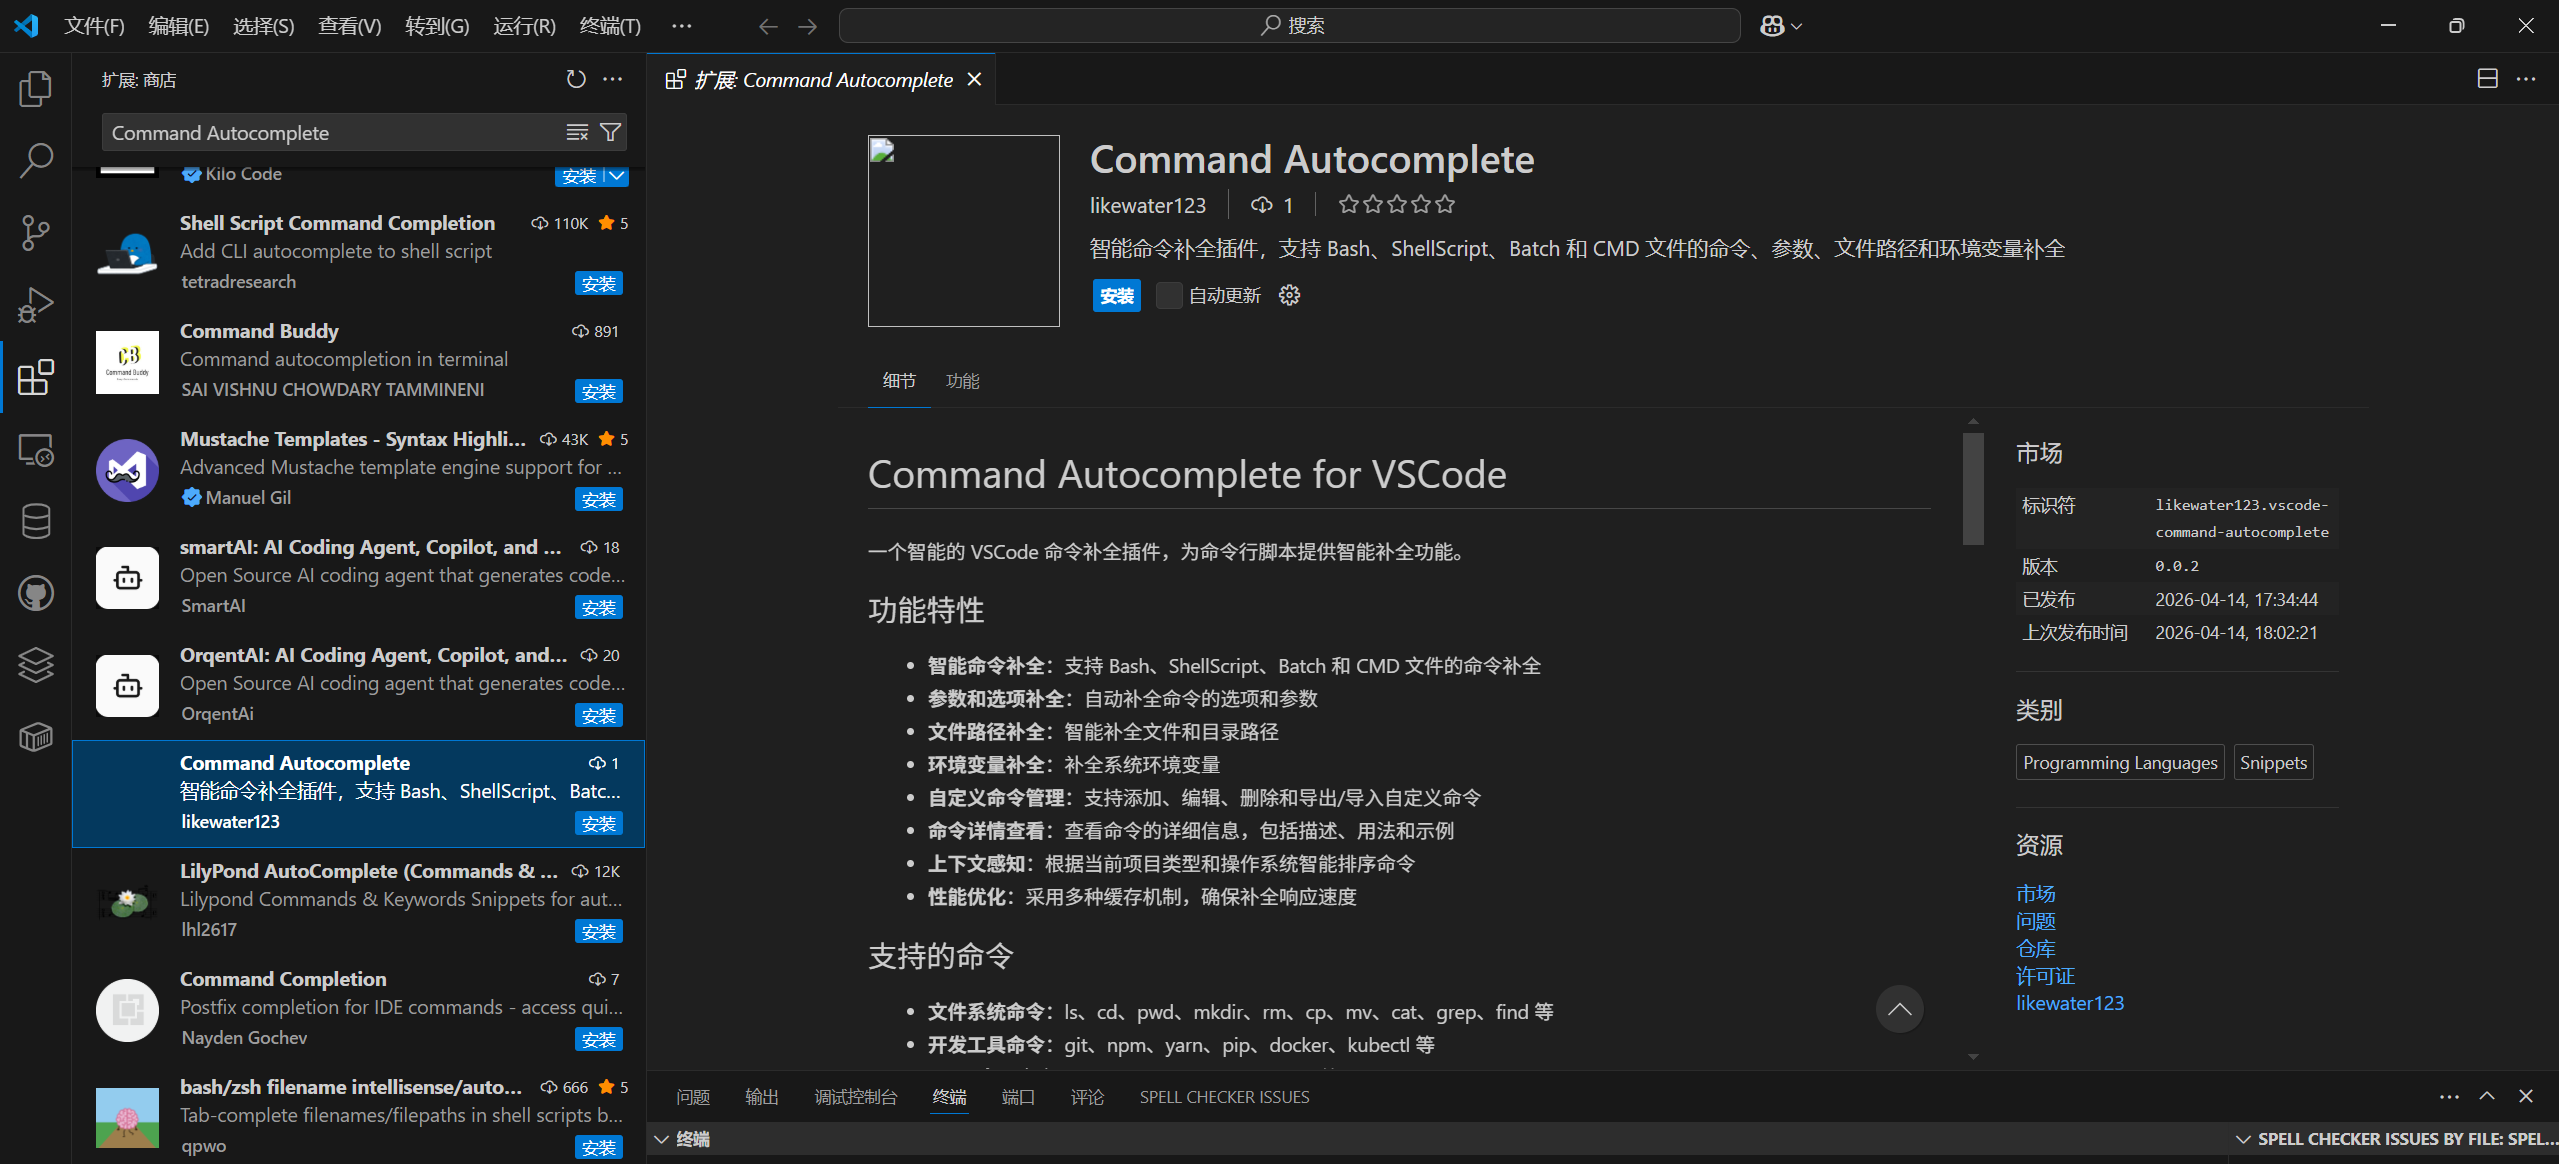Screen dimensions: 2559x1164
Task: Open the 运行(R) menu
Action: [x=524, y=26]
